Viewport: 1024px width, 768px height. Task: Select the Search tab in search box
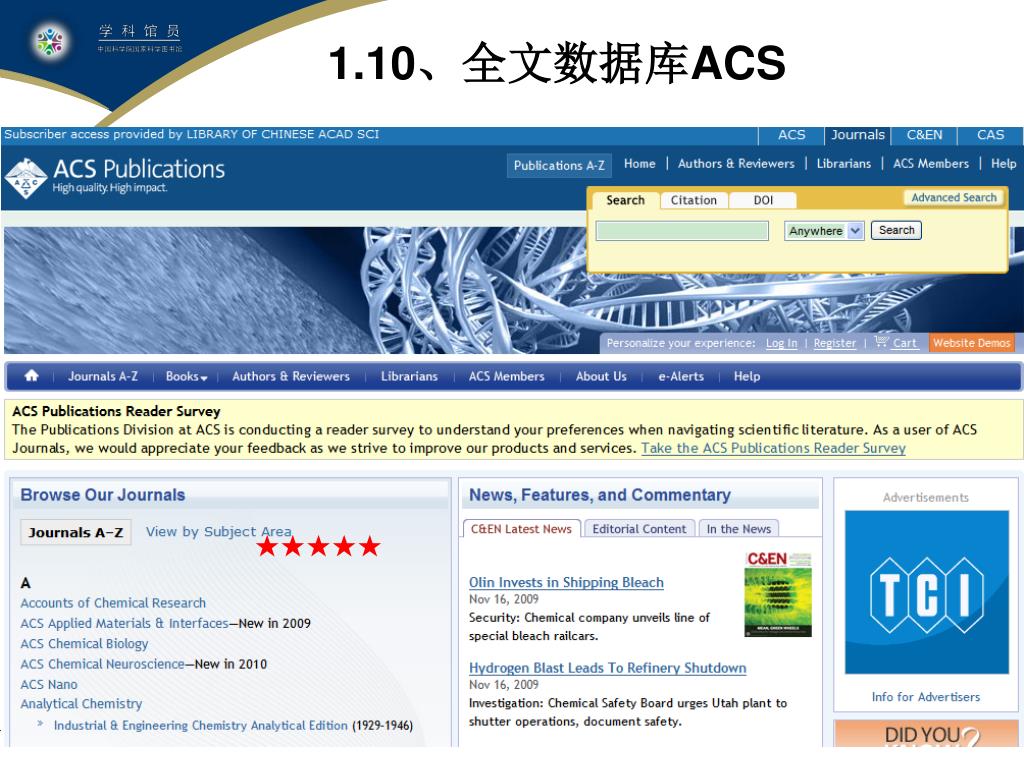625,200
